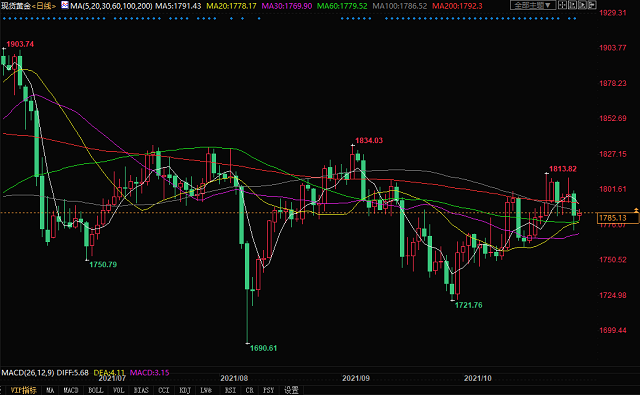The image size is (640, 395).
Task: Click the 日线 period label
Action: tap(43, 6)
